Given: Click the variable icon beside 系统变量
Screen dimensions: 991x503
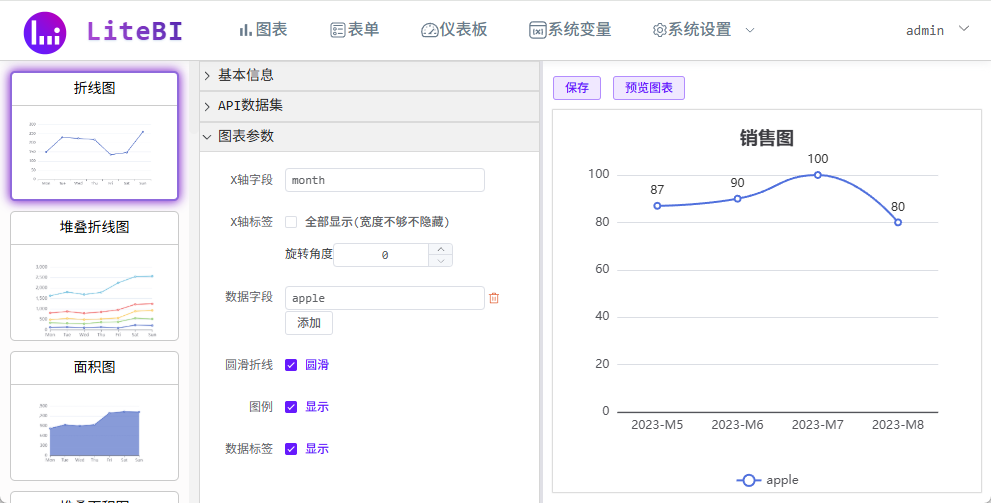Looking at the screenshot, I should point(538,30).
